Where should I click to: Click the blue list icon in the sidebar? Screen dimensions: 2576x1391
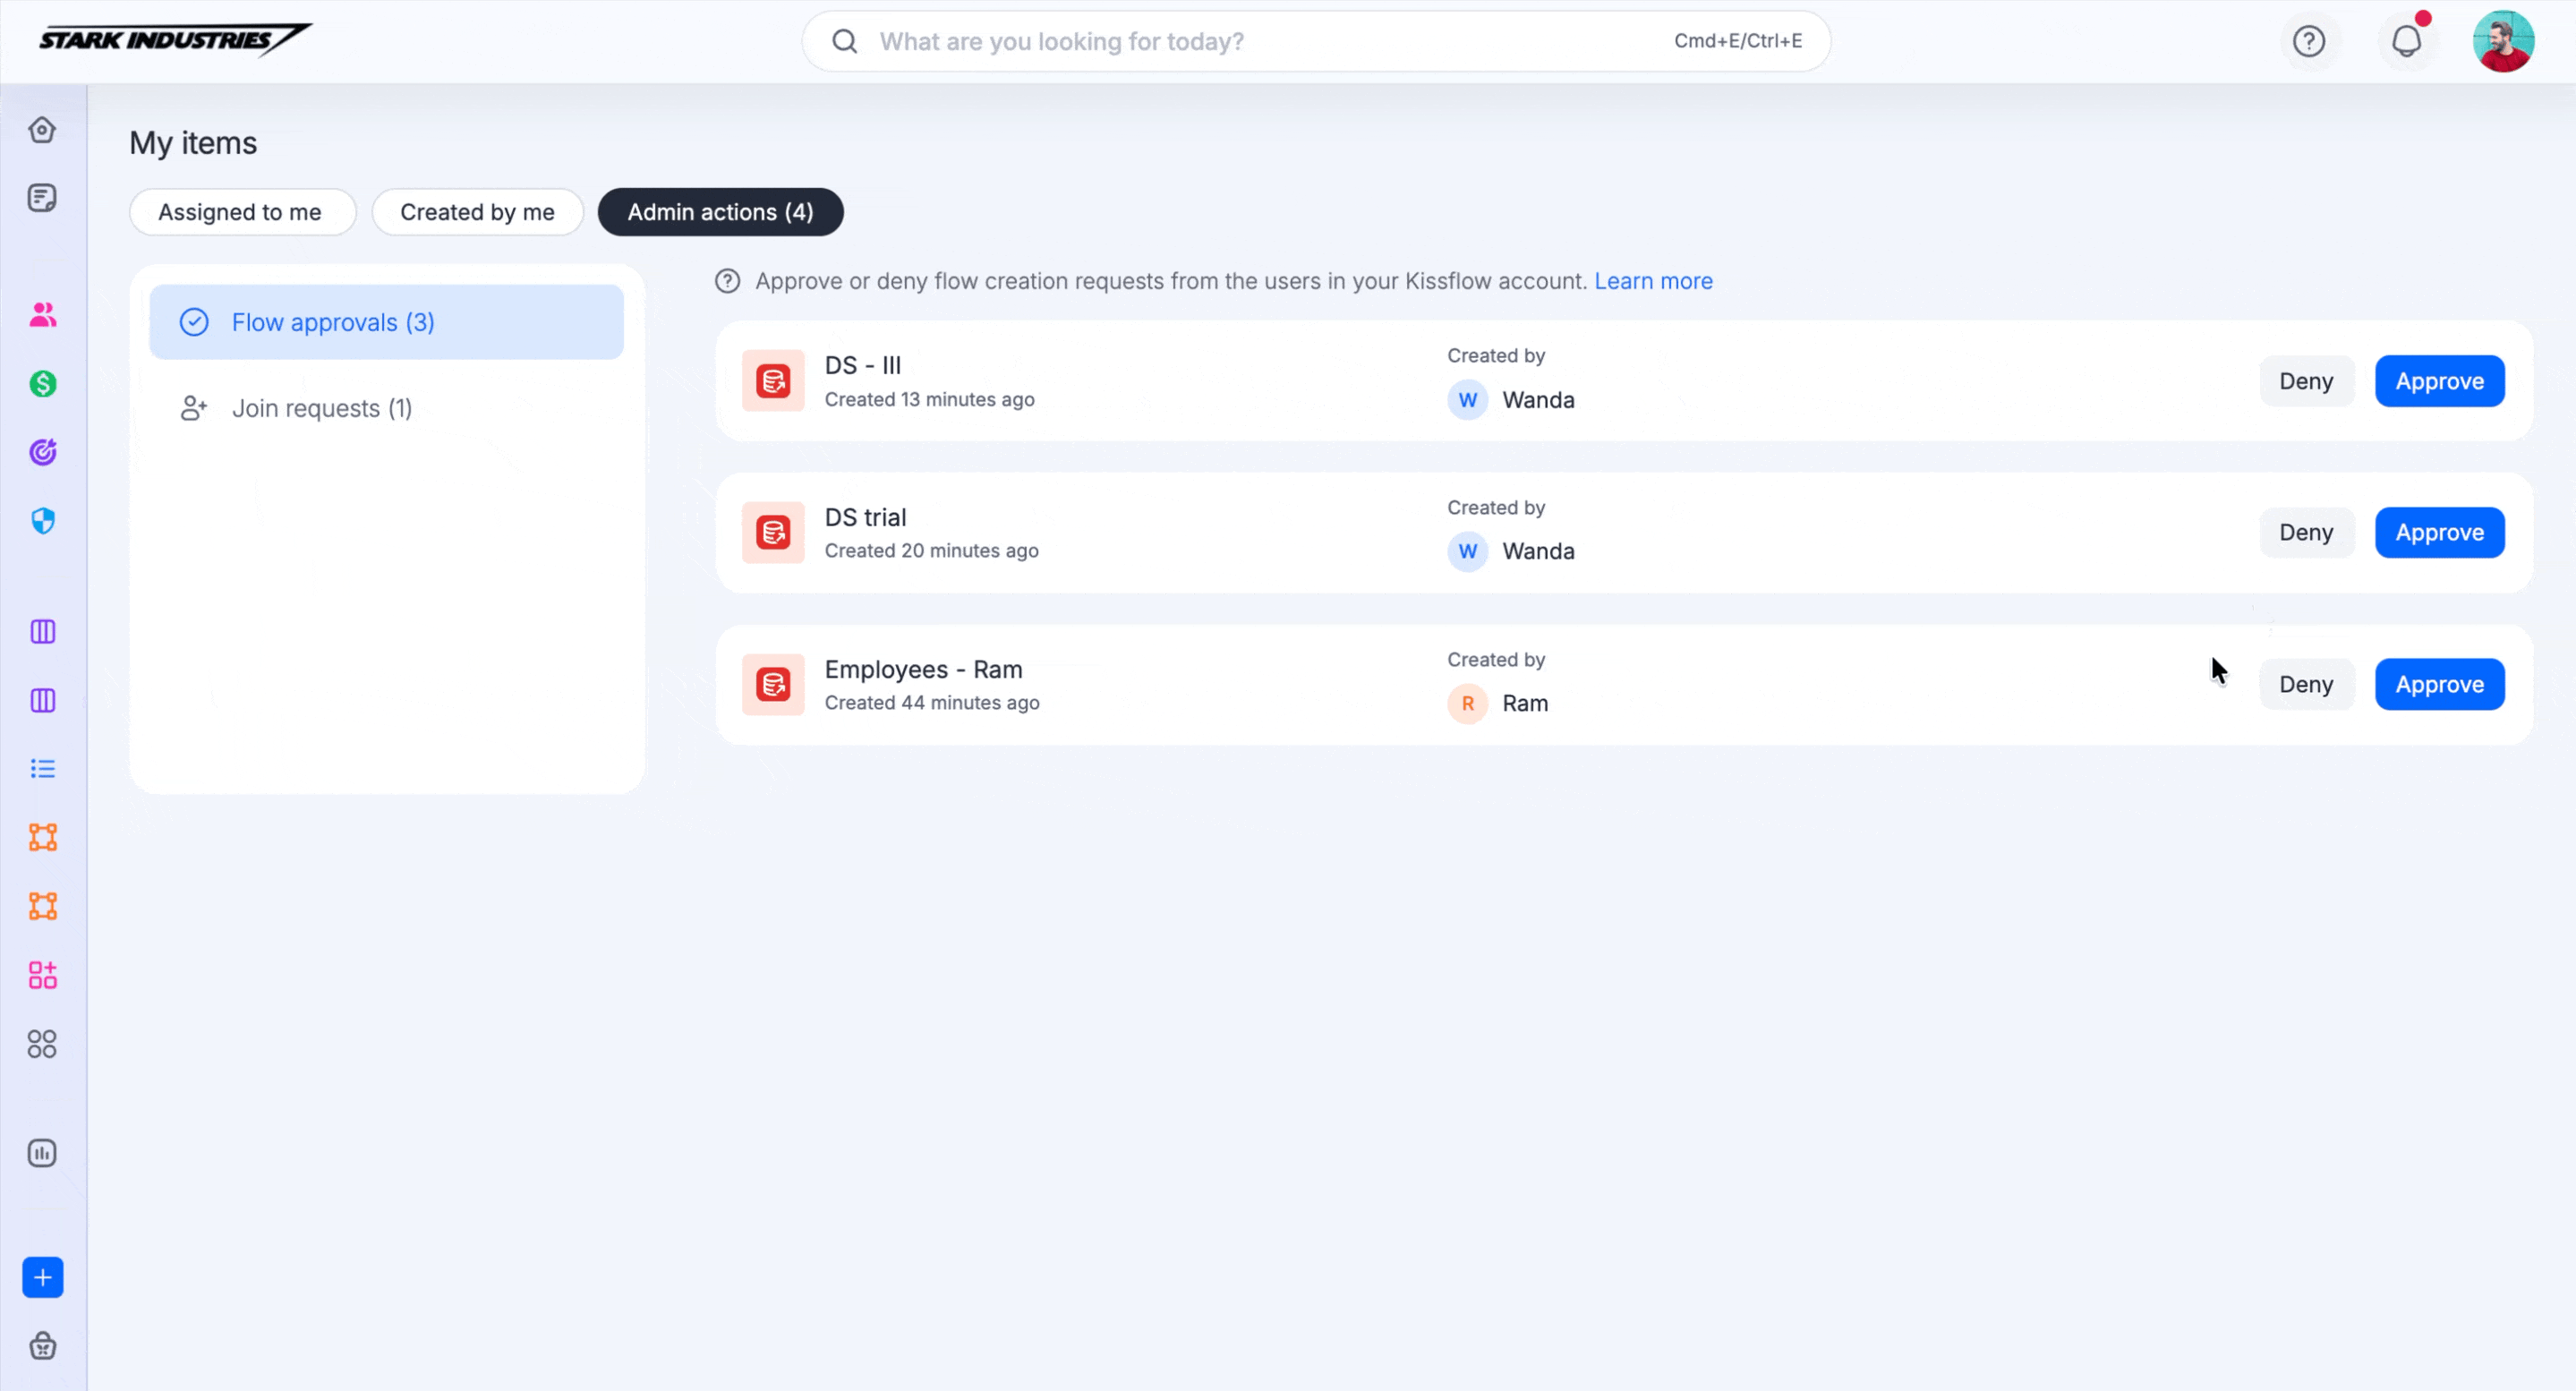pyautogui.click(x=42, y=768)
